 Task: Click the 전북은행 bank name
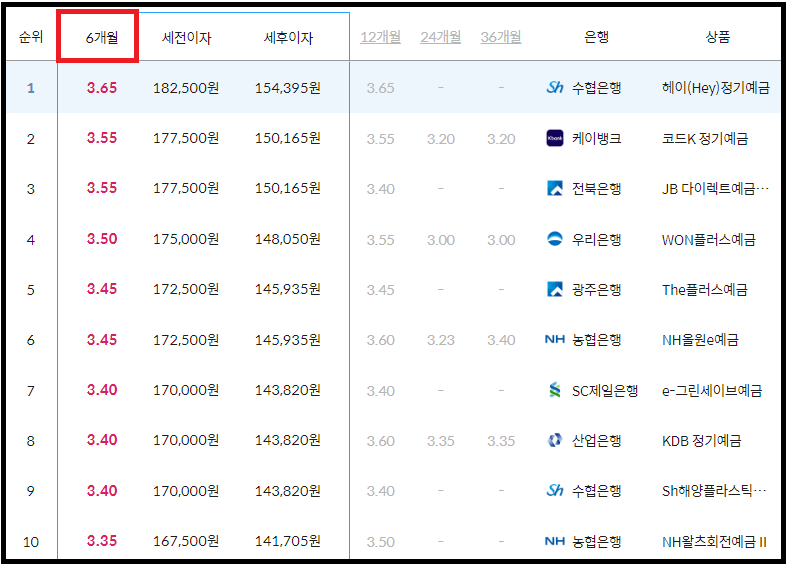pyautogui.click(x=597, y=189)
